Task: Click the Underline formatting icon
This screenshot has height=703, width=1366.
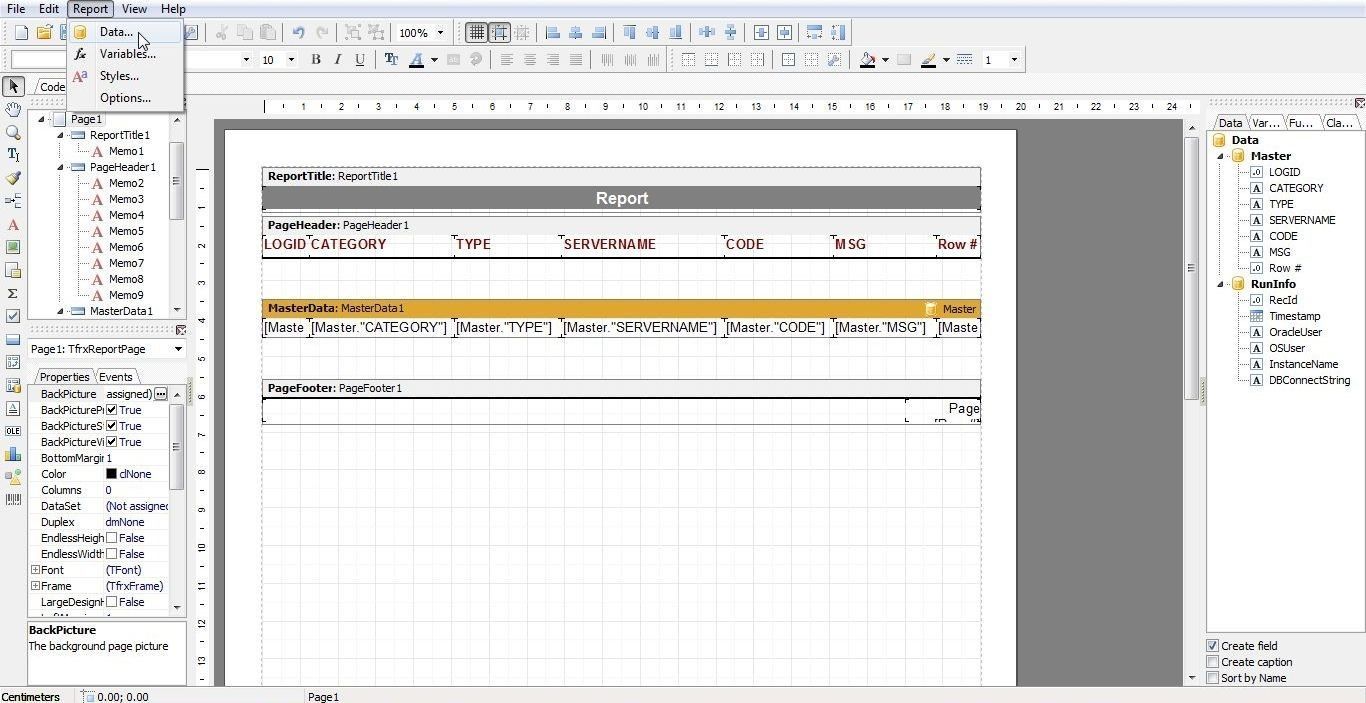Action: (x=360, y=60)
